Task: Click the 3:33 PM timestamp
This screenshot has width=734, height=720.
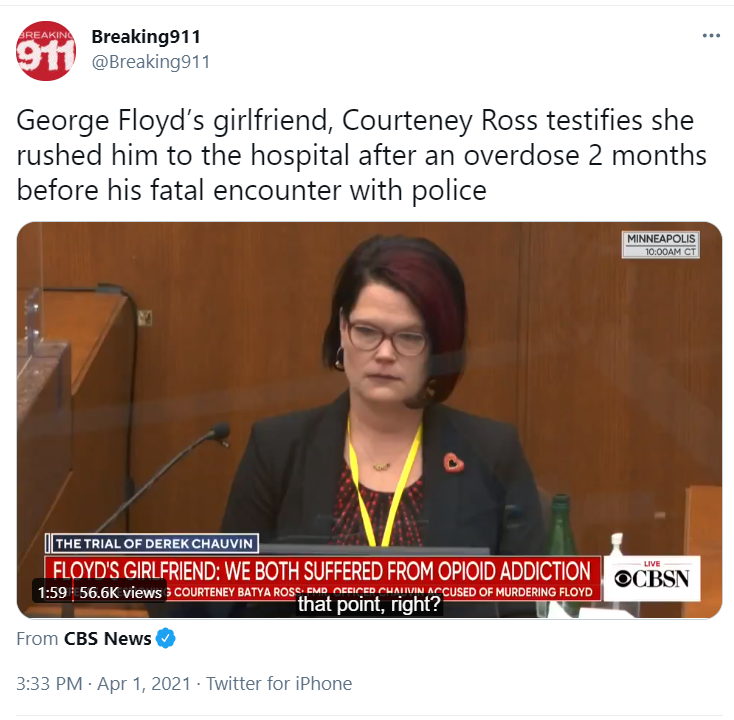Action: coord(49,683)
